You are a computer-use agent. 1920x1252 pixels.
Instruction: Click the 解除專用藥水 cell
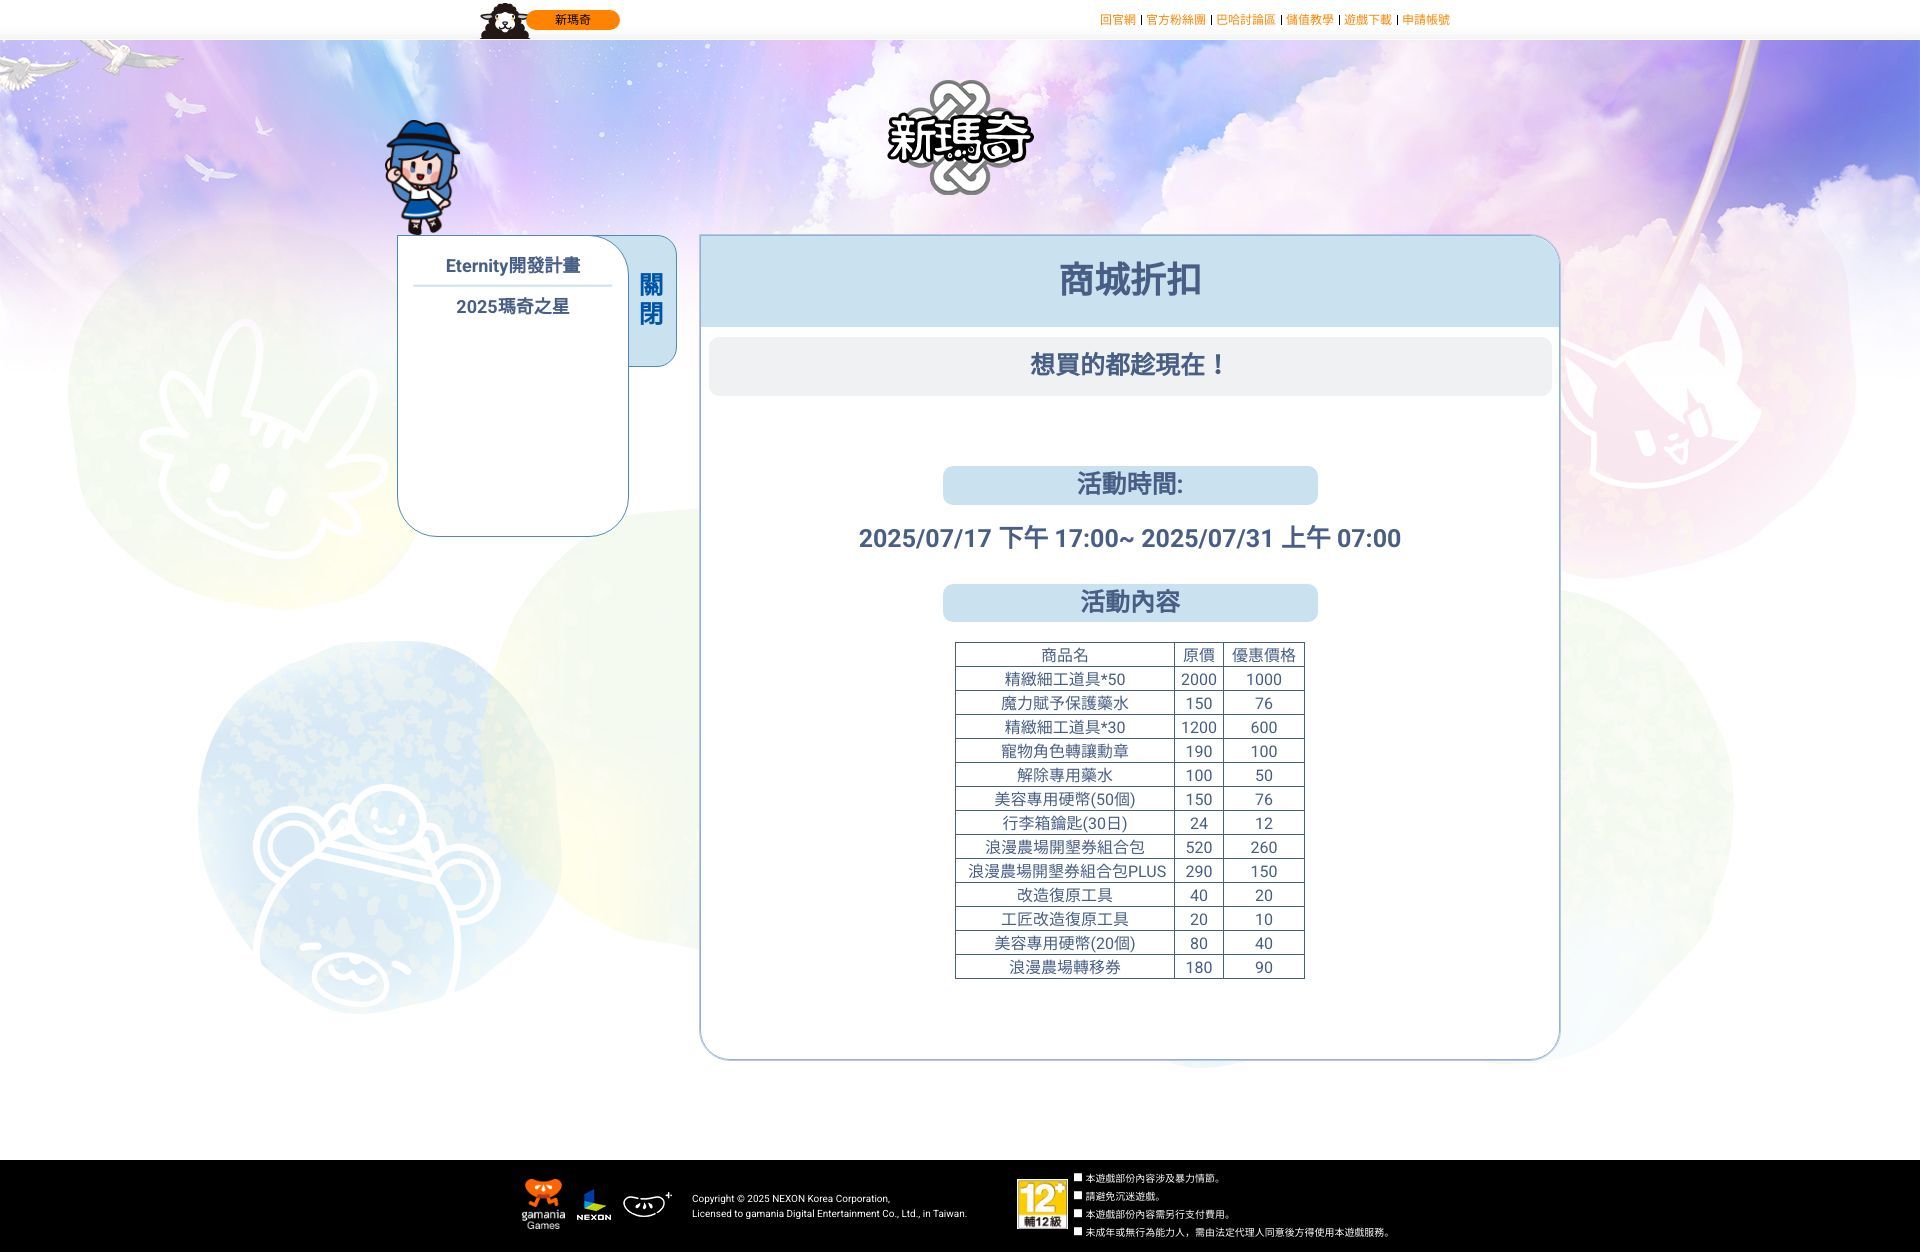pyautogui.click(x=1065, y=775)
